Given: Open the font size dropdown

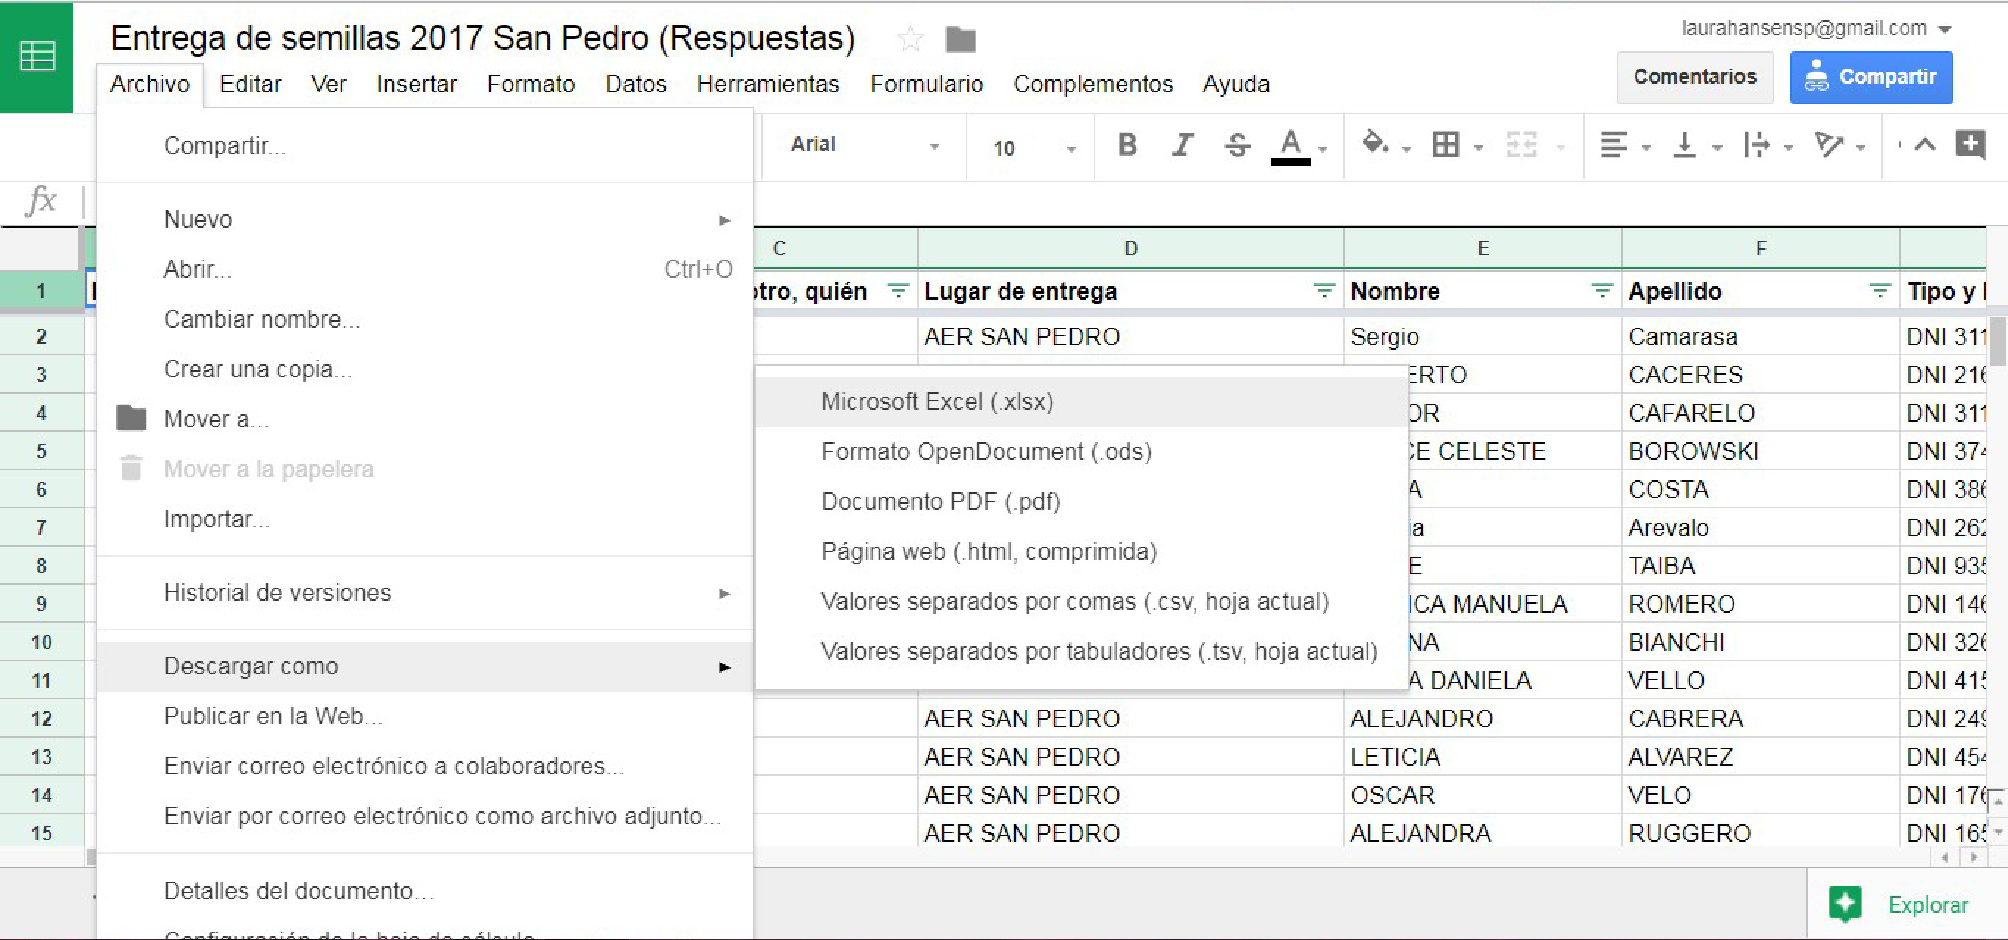Looking at the screenshot, I should coord(1033,148).
